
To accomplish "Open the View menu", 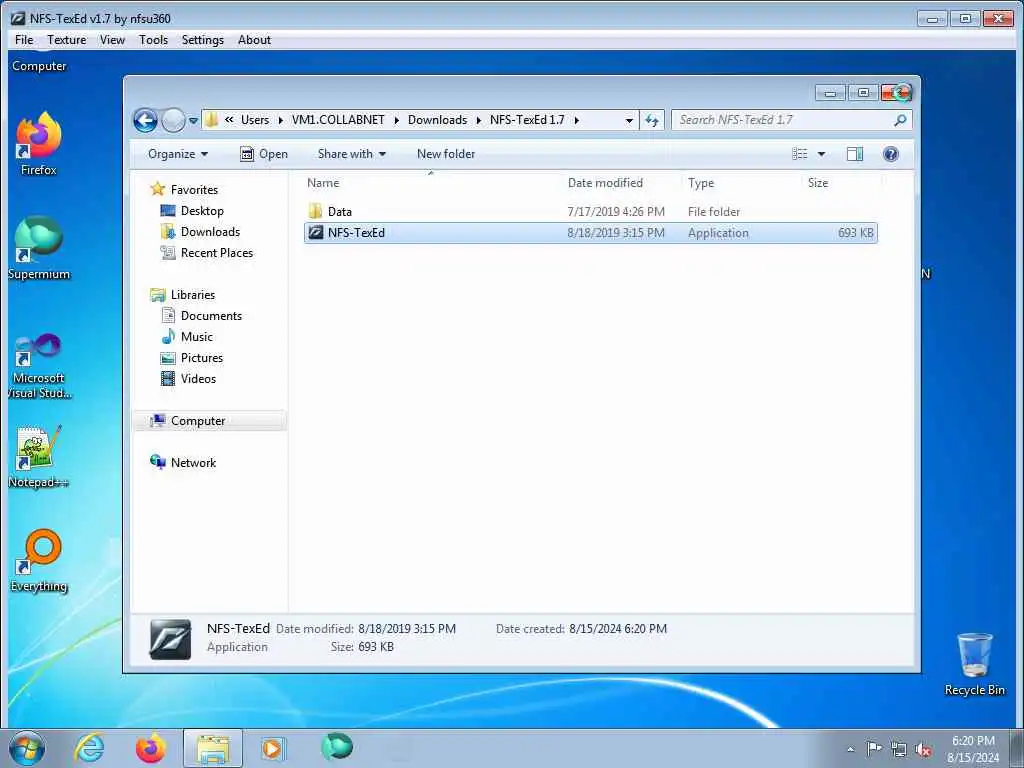I will tap(112, 40).
